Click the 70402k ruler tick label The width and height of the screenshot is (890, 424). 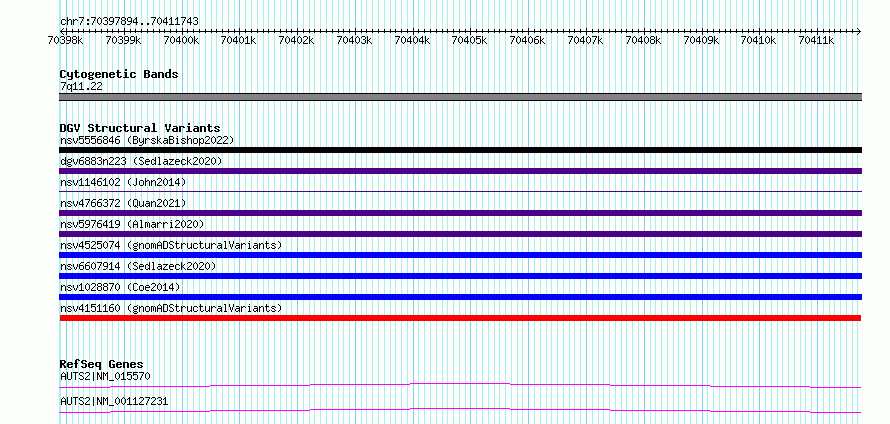[x=297, y=40]
